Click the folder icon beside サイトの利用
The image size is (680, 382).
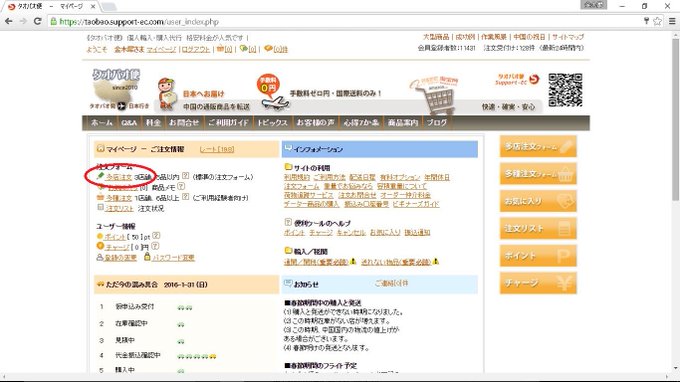[x=288, y=167]
